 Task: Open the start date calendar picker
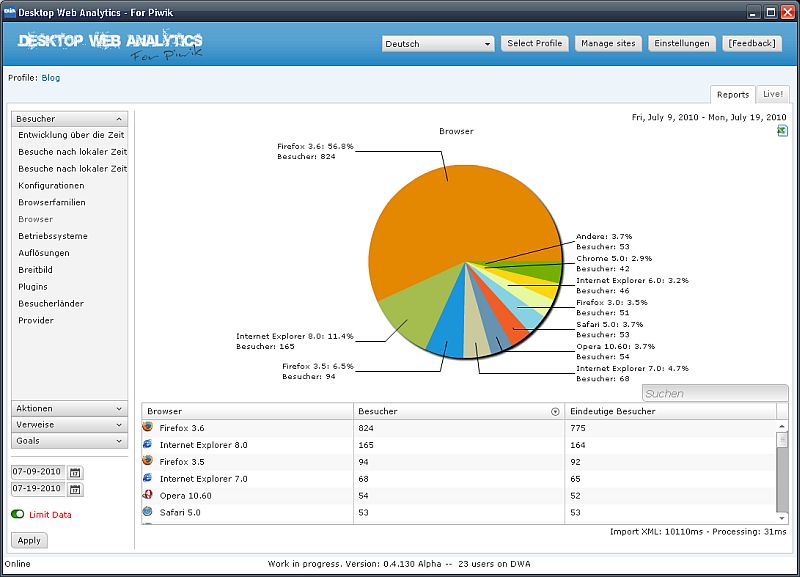click(x=75, y=472)
